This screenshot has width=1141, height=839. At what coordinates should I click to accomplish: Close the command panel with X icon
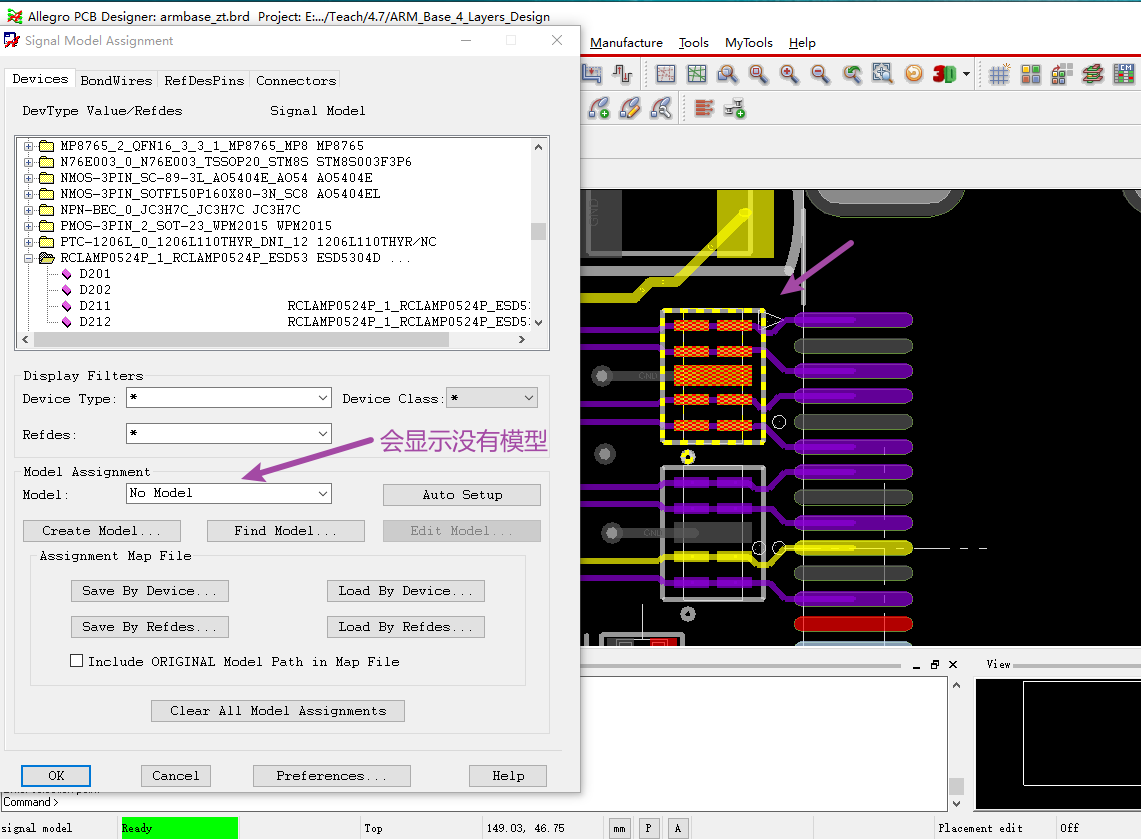(x=953, y=664)
